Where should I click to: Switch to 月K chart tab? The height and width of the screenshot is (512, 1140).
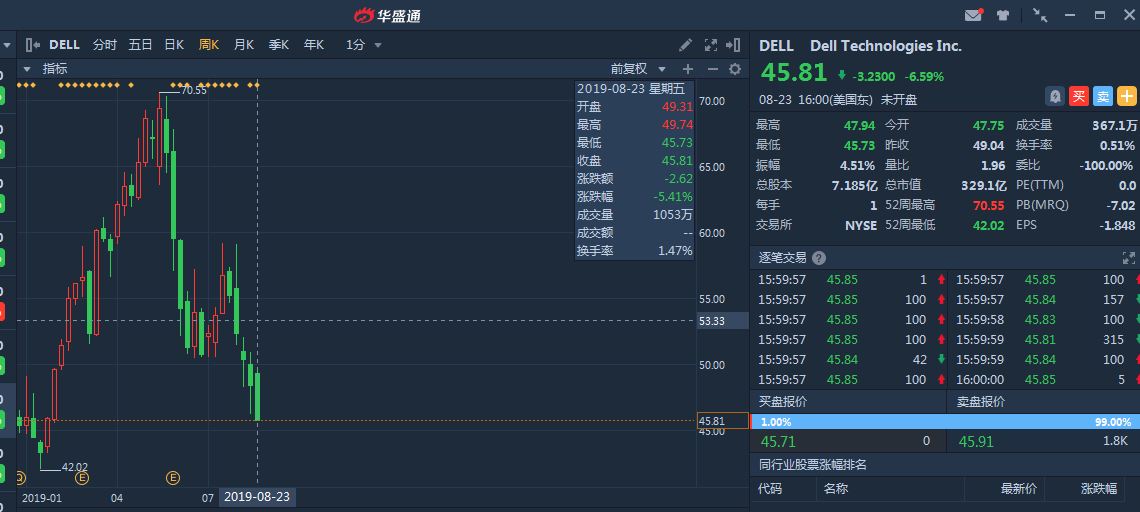[x=244, y=45]
